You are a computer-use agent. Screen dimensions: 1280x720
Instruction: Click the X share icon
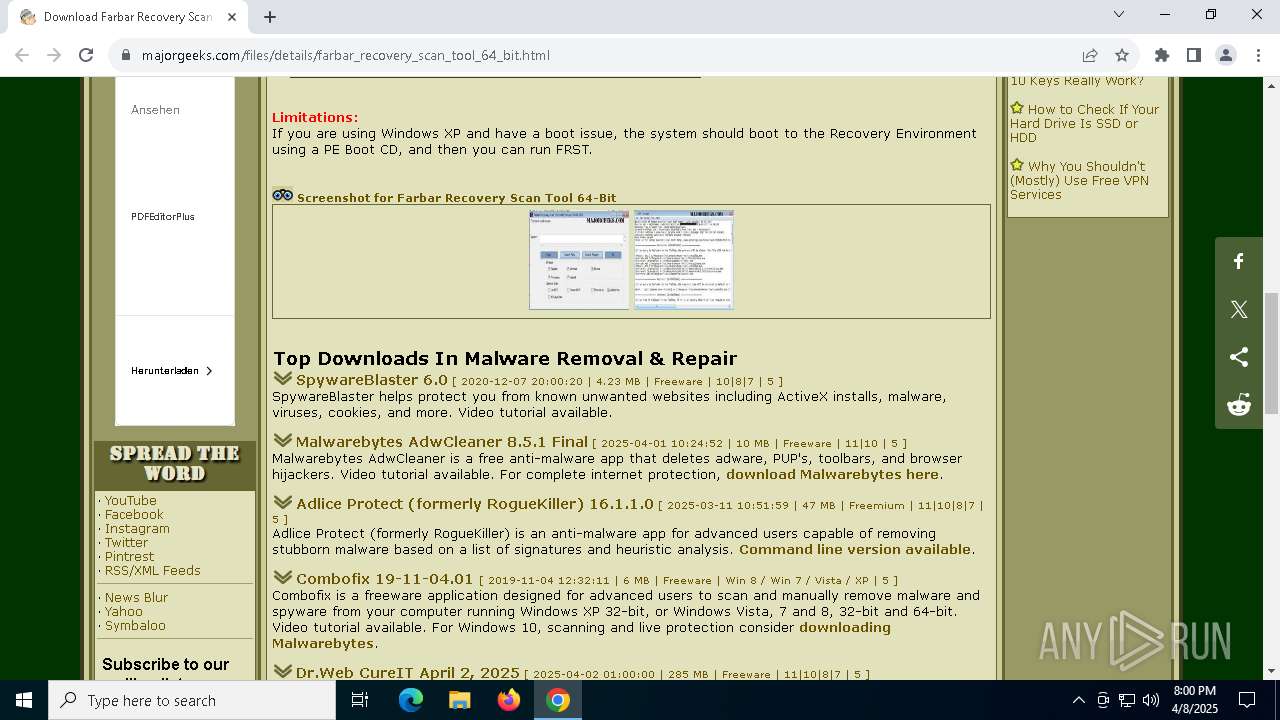click(x=1239, y=309)
